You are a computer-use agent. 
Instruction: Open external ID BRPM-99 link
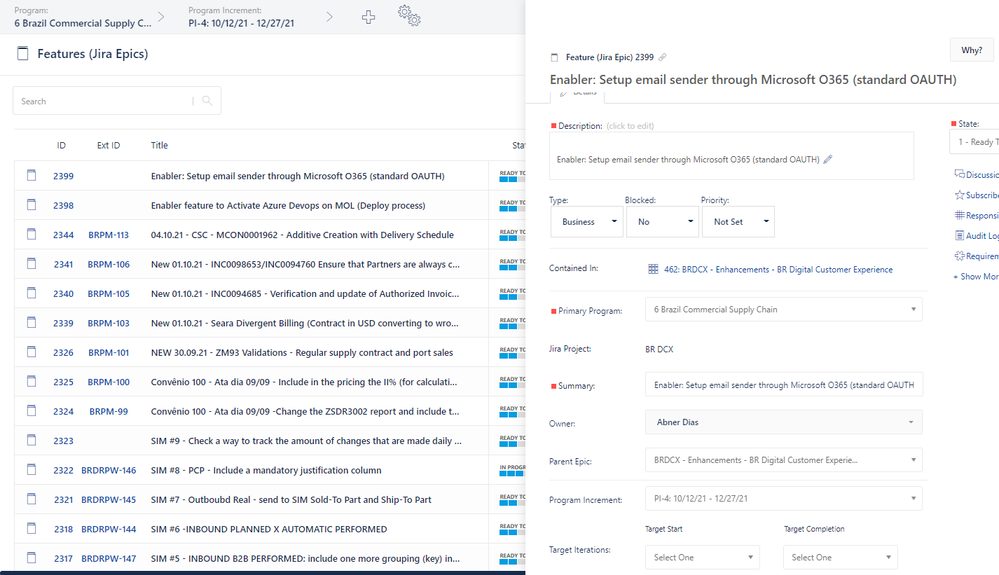coord(108,411)
